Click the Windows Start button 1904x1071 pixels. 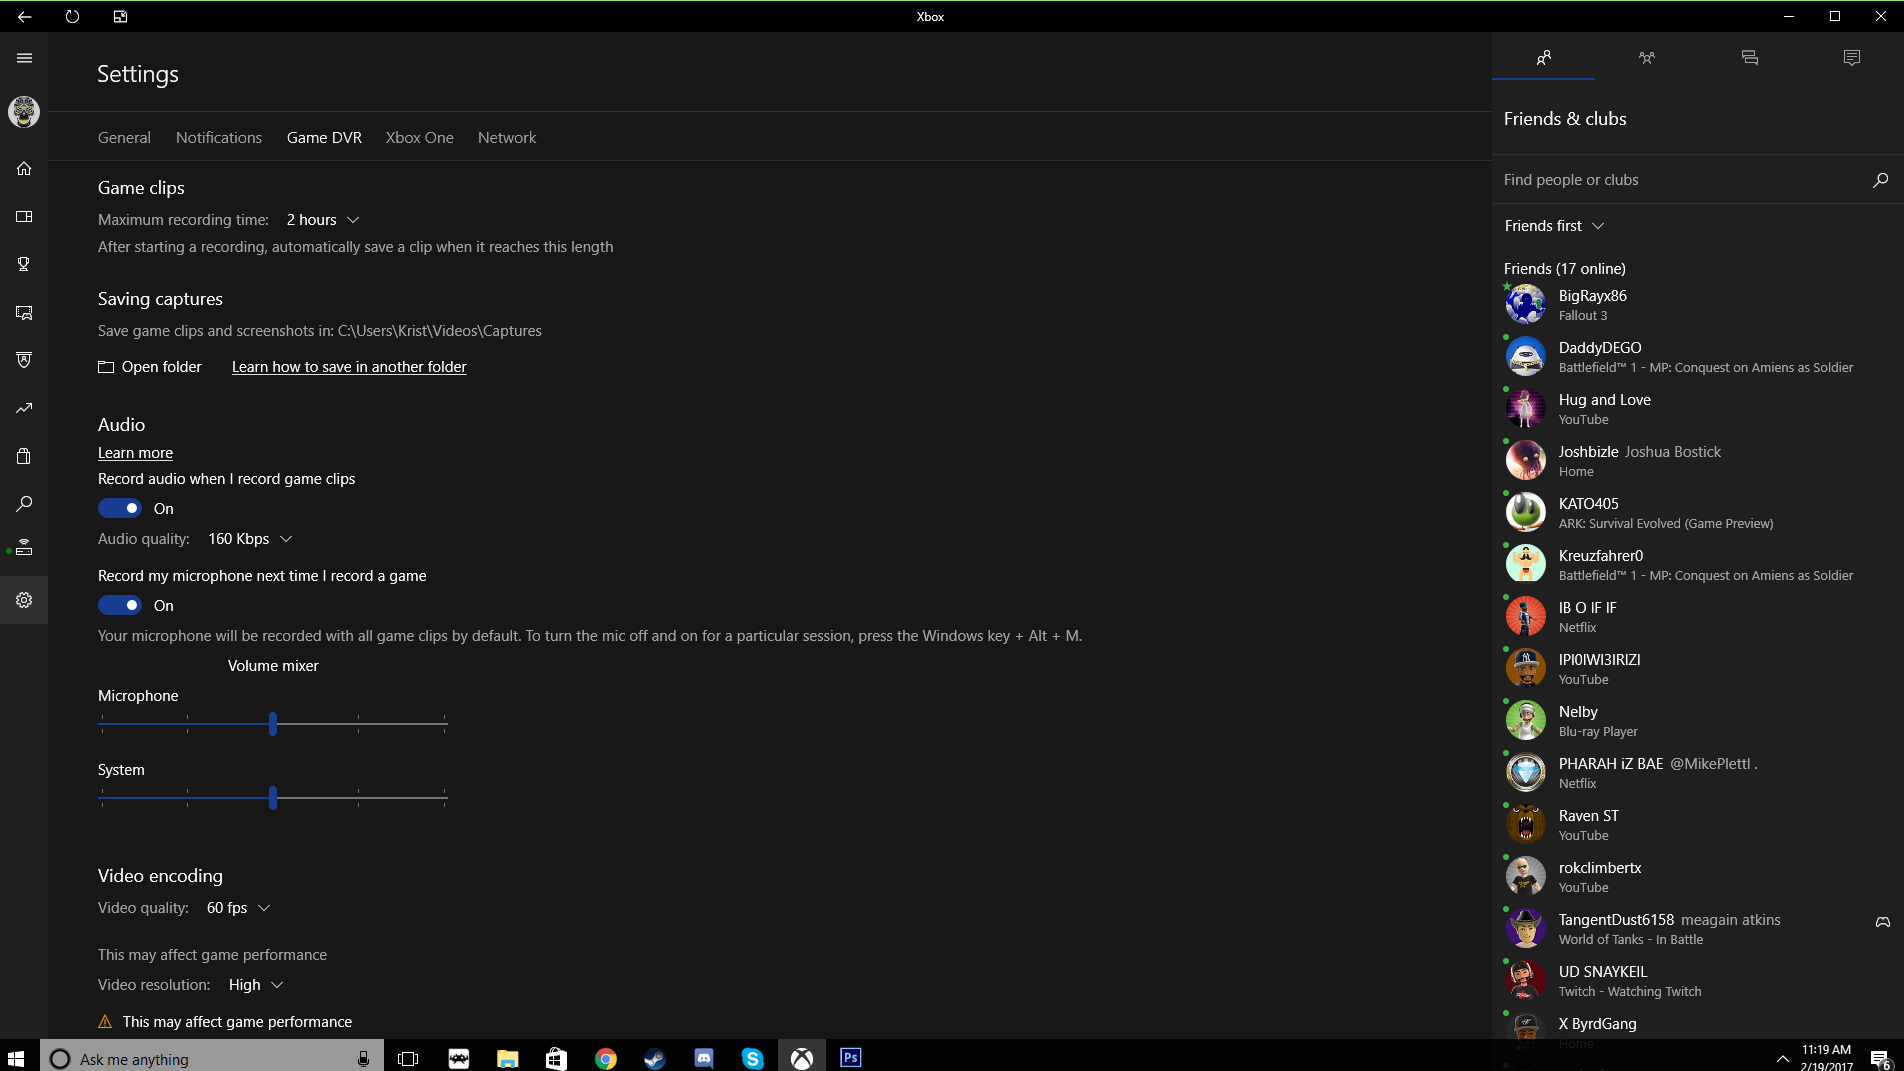click(x=16, y=1058)
